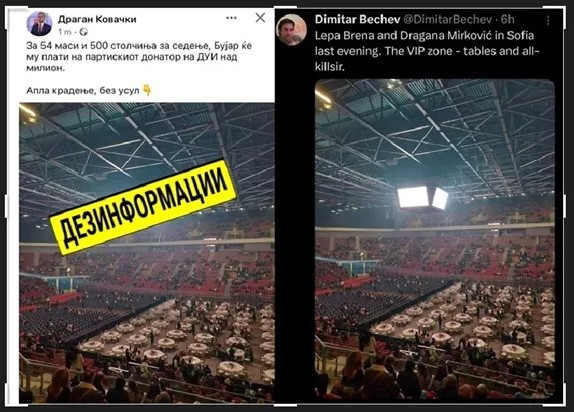Click the @DimitarBechev handle
This screenshot has height=412, width=574.
pyautogui.click(x=447, y=19)
